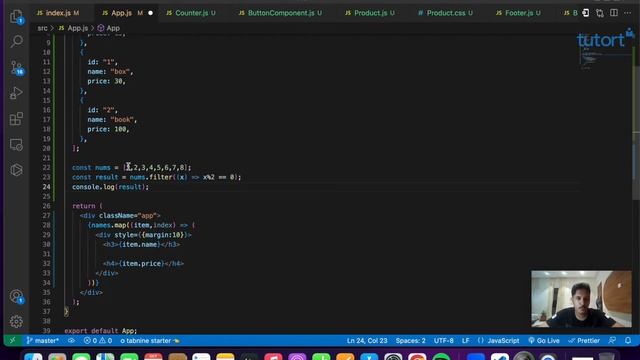This screenshot has width=640, height=360.
Task: Switch to the index.js tab
Action: pyautogui.click(x=58, y=13)
